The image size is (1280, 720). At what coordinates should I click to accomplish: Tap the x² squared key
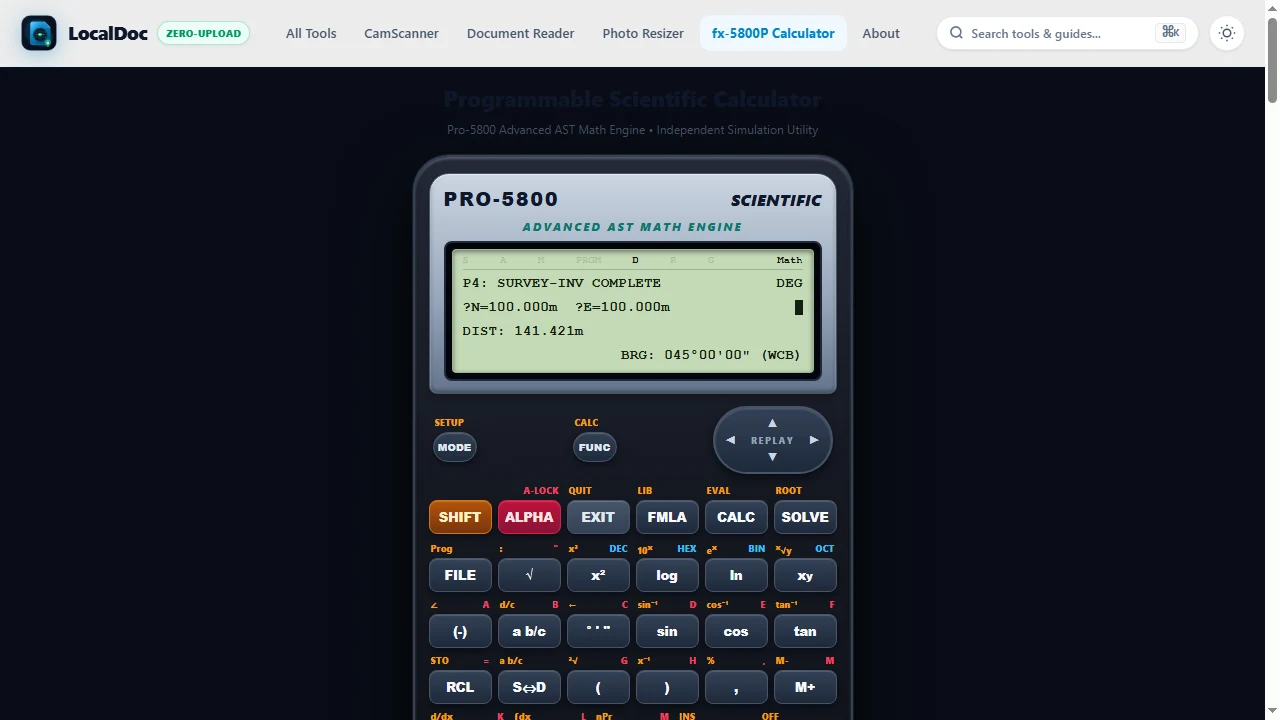[x=598, y=575]
